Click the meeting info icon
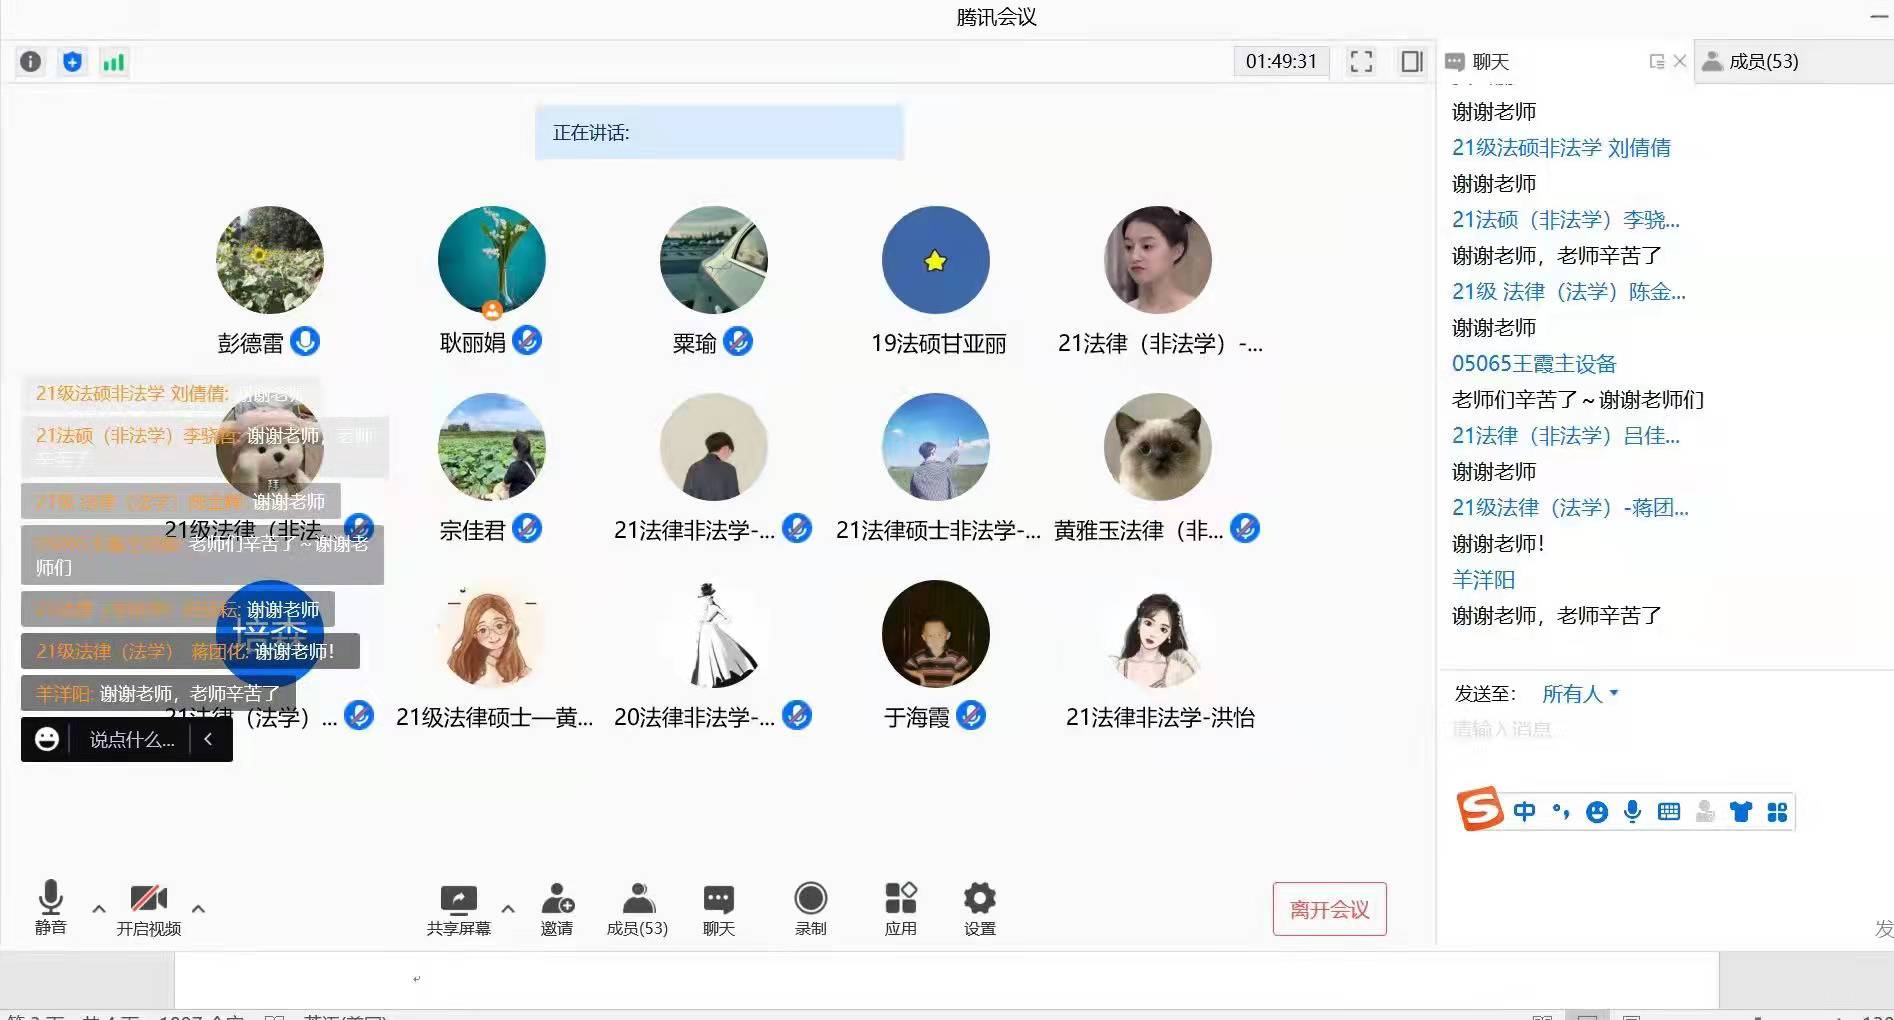The height and width of the screenshot is (1020, 1894). pos(31,62)
